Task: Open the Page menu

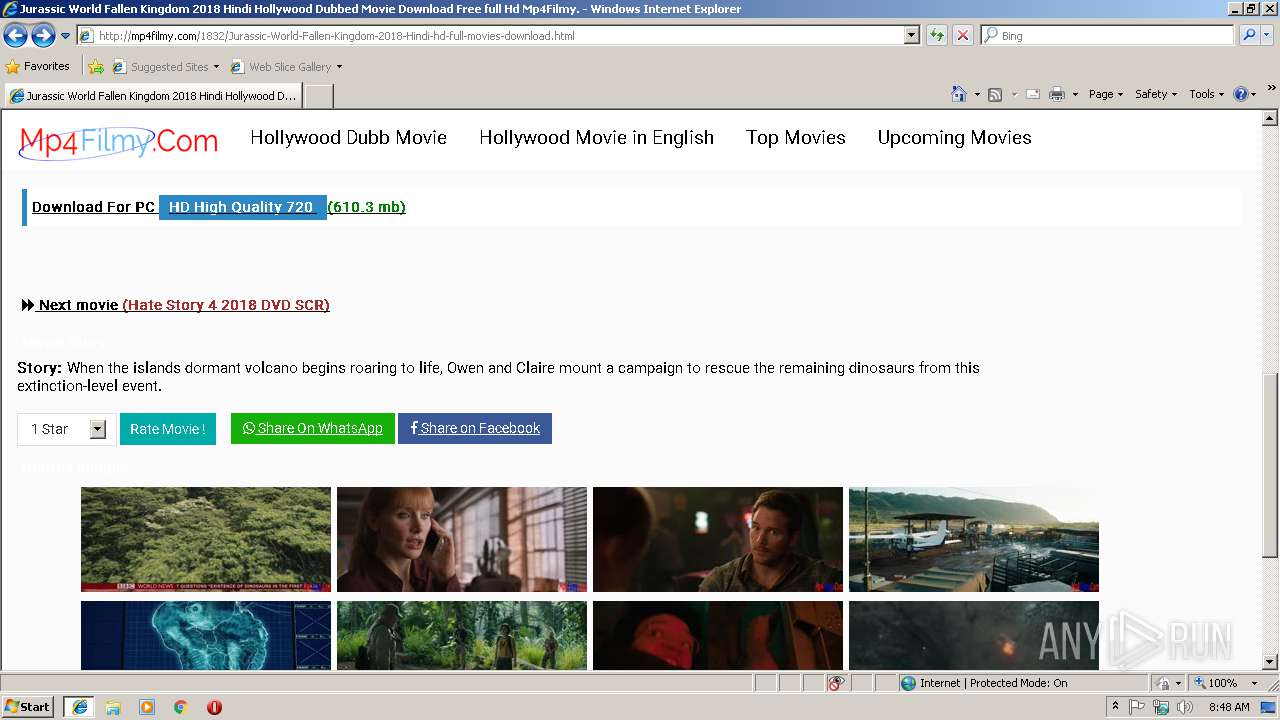Action: pyautogui.click(x=1106, y=94)
